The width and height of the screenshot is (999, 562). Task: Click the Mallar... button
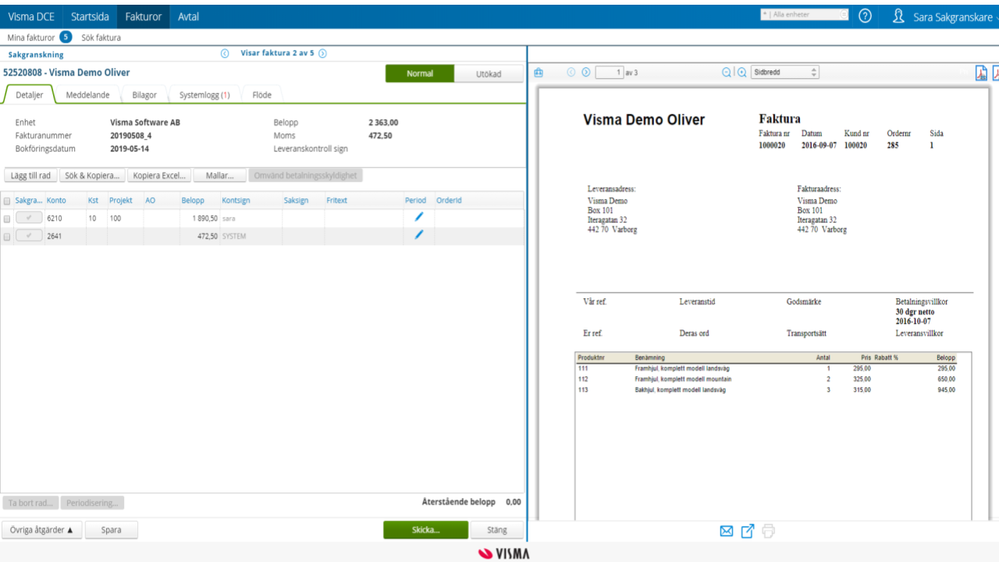[220, 175]
